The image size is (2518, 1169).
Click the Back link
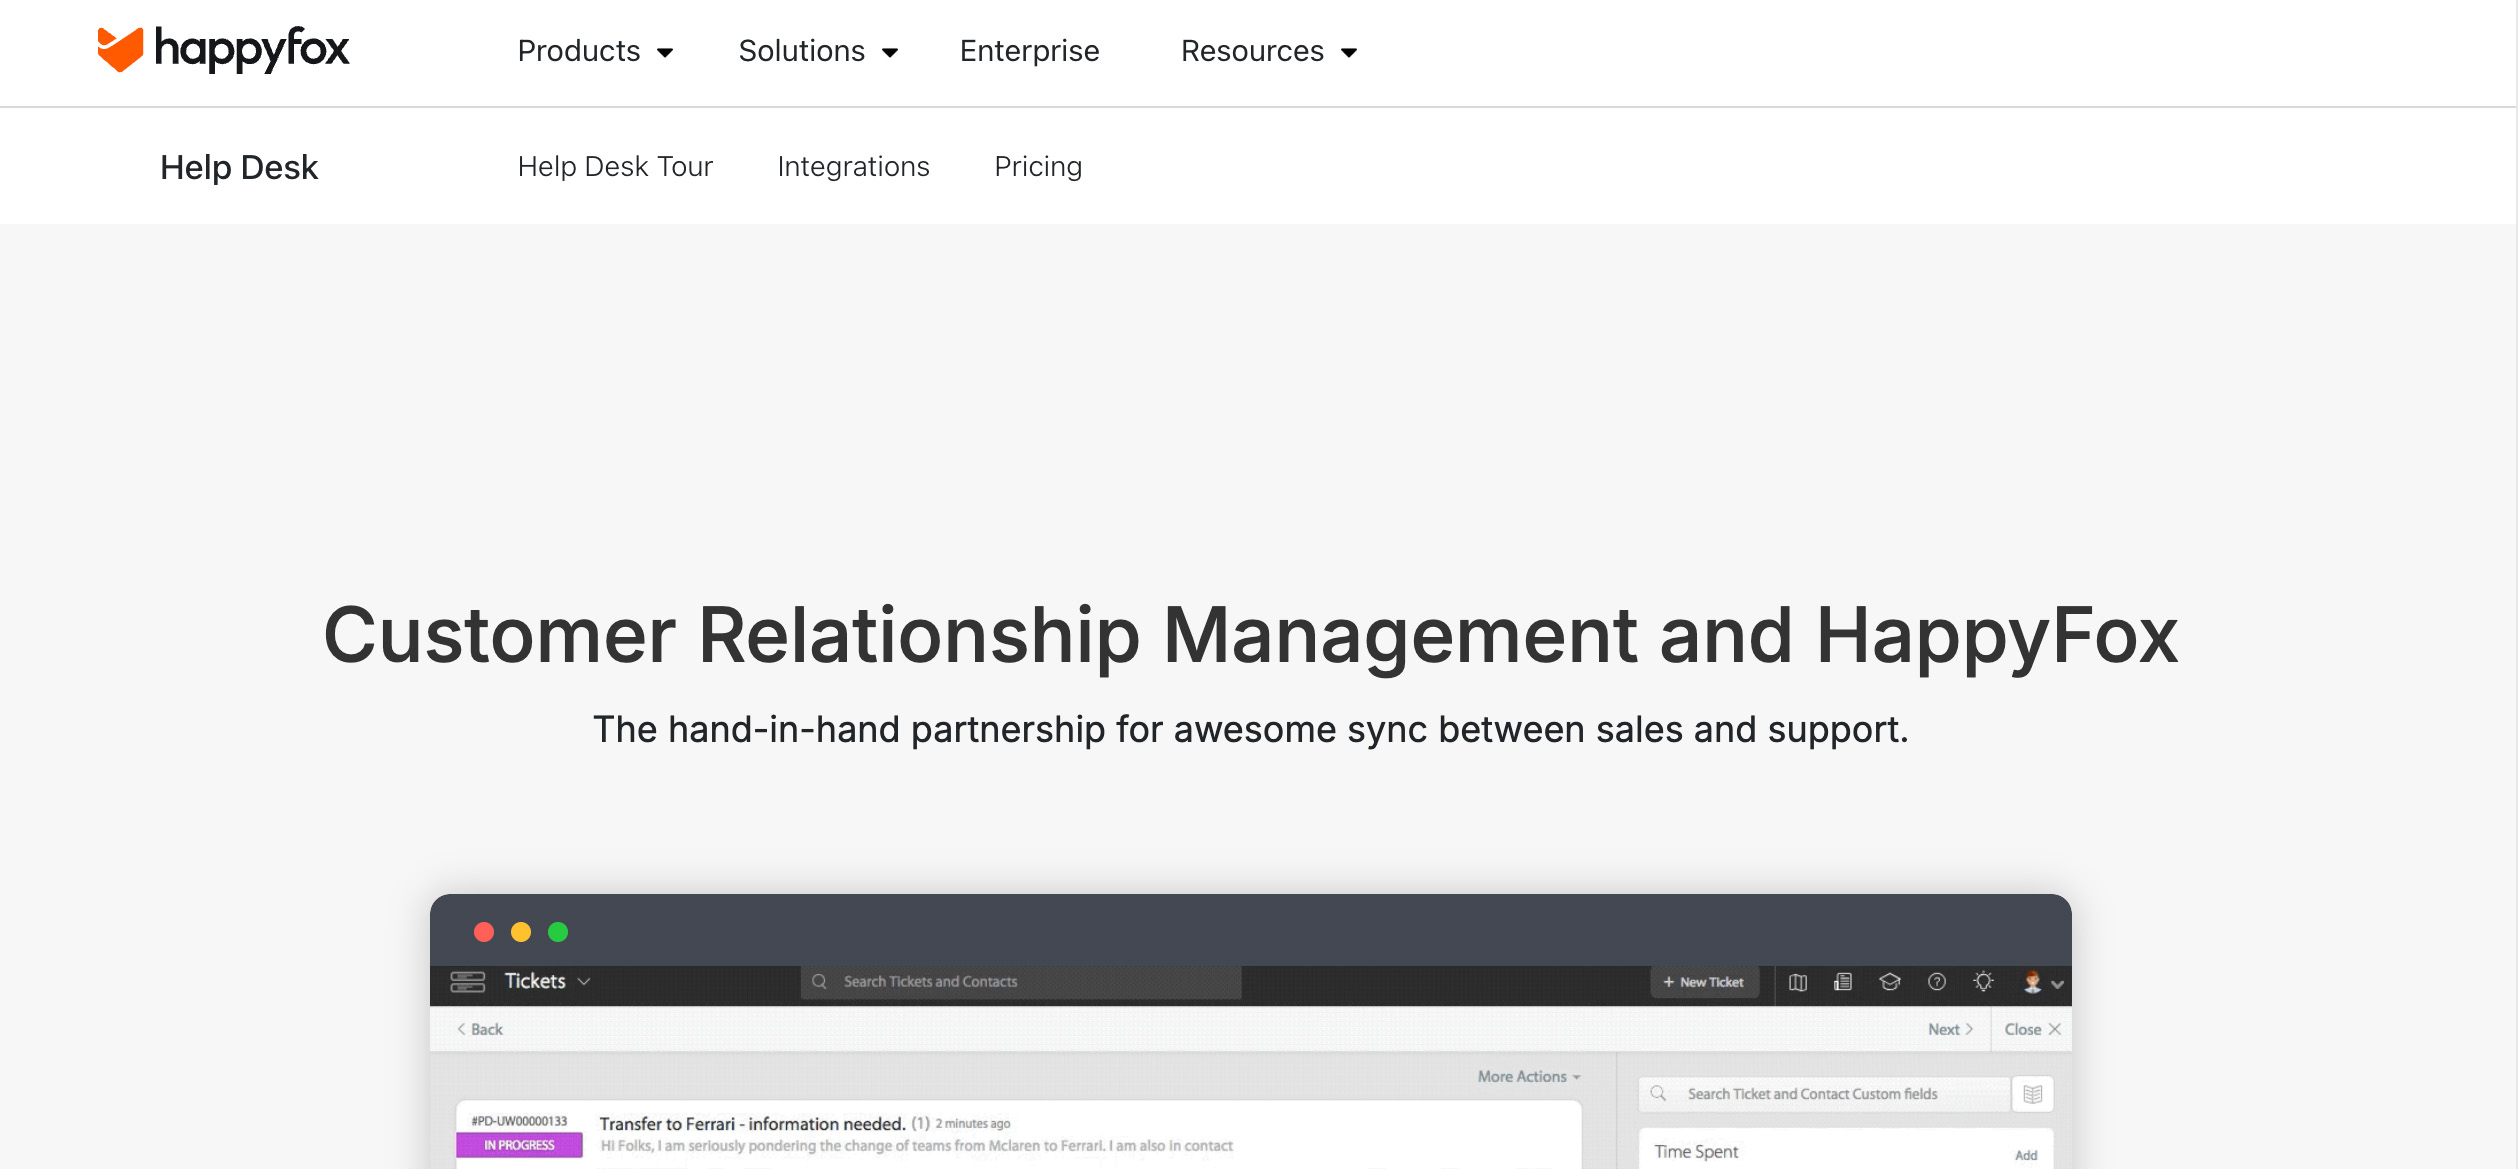click(480, 1029)
